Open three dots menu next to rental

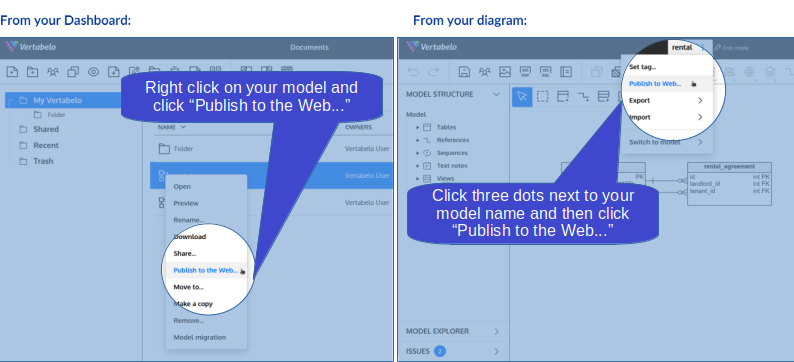pos(702,47)
